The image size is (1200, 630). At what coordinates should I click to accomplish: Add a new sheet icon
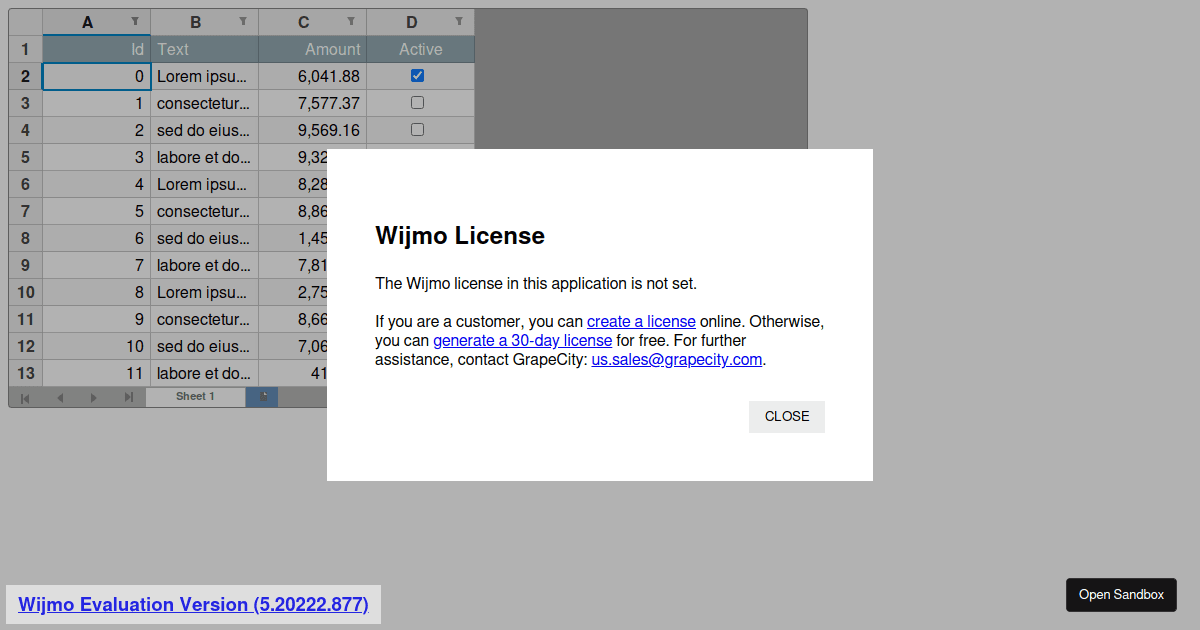coord(263,397)
